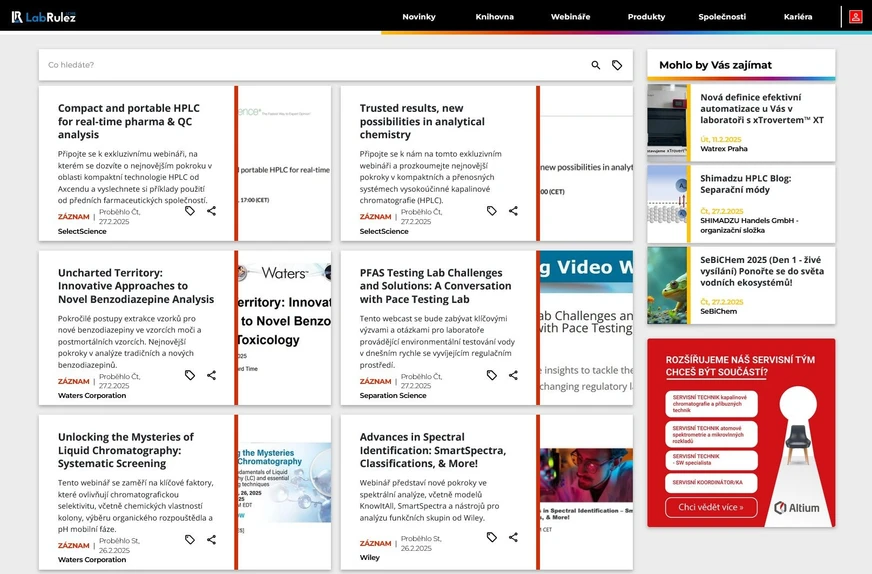Click 'SelectScience' under the Trusted results card
872x574 pixels.
(x=384, y=231)
